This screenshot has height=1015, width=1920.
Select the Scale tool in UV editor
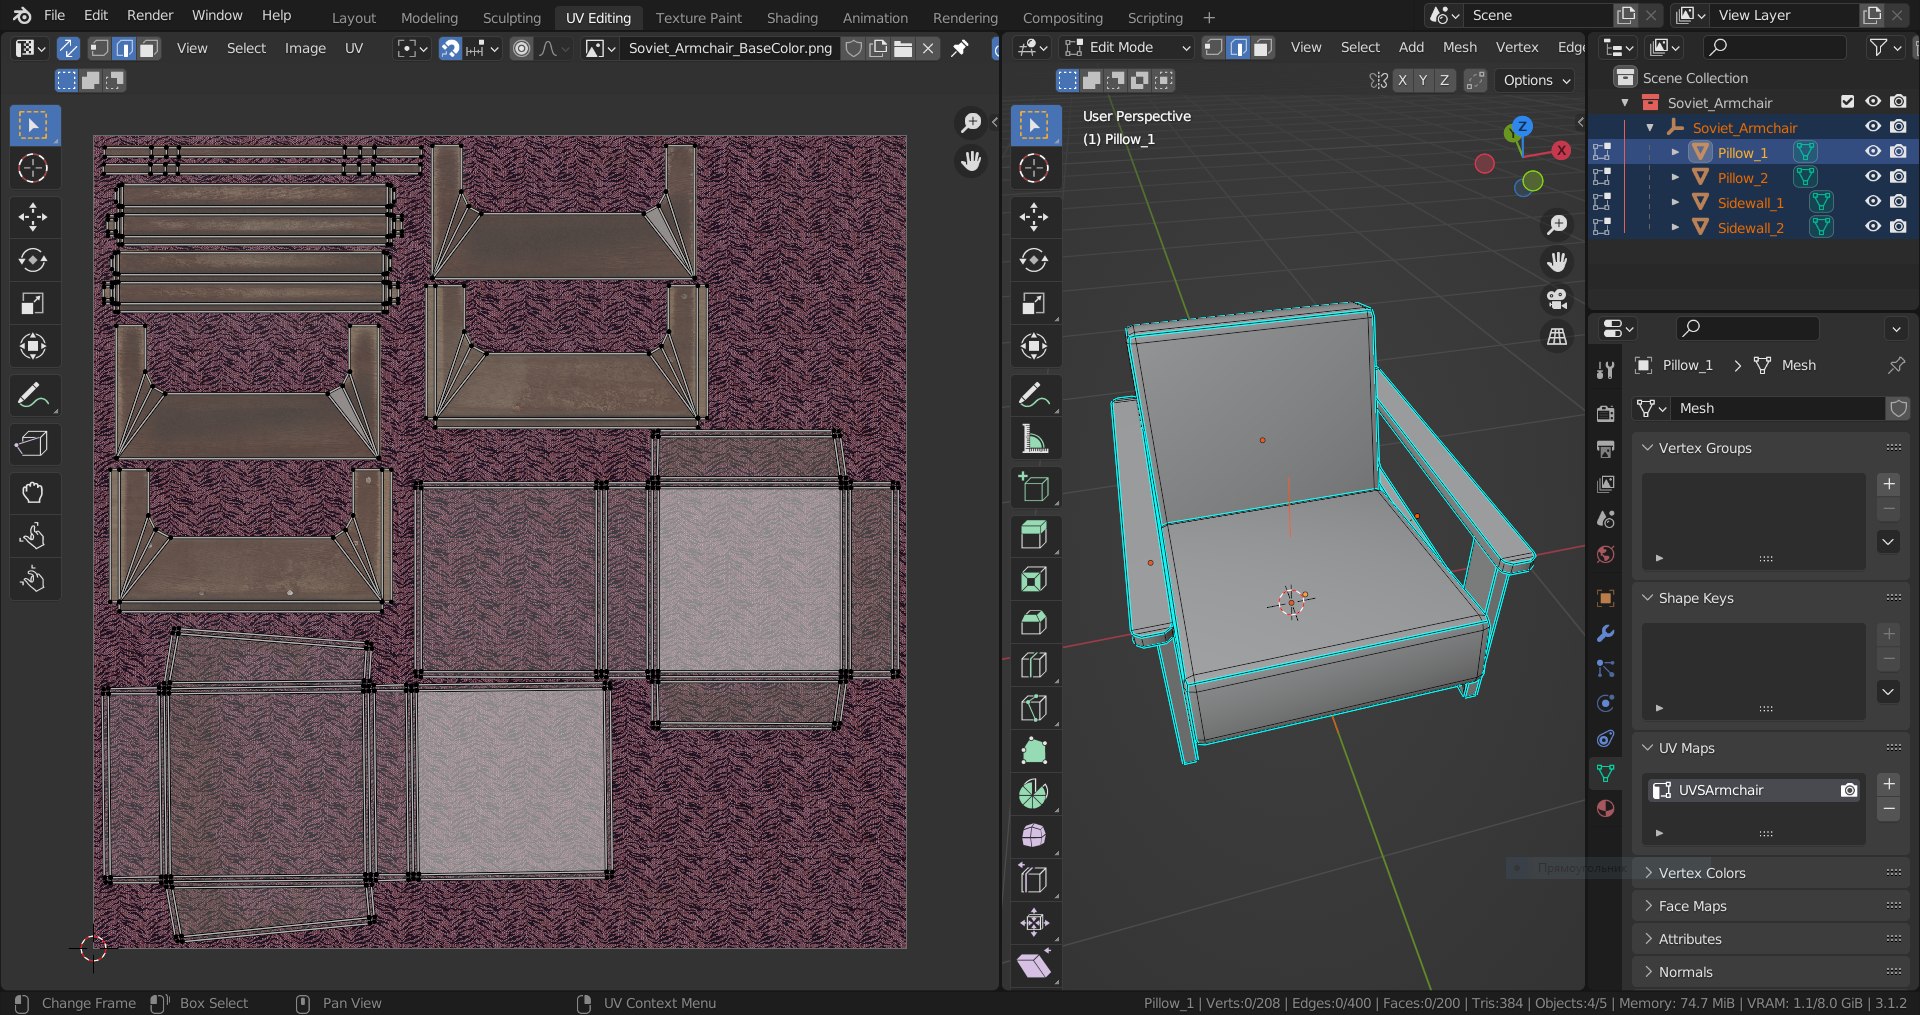[33, 303]
